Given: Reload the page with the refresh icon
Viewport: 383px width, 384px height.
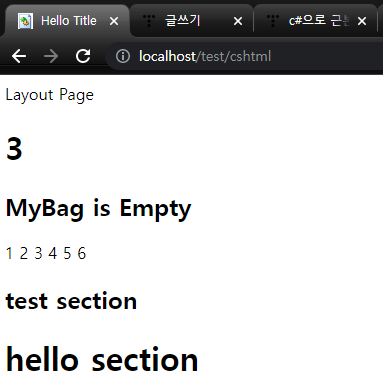Looking at the screenshot, I should pyautogui.click(x=83, y=56).
